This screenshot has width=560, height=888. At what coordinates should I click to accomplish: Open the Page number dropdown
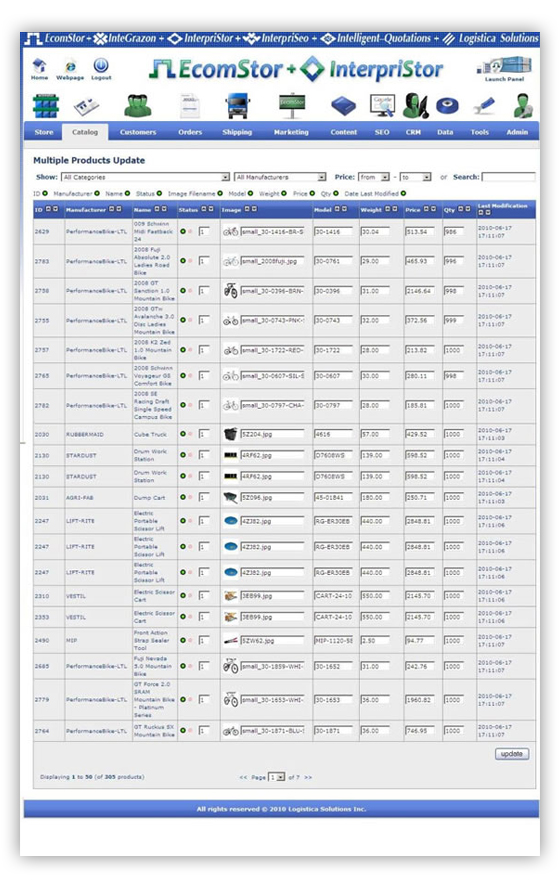[x=276, y=777]
